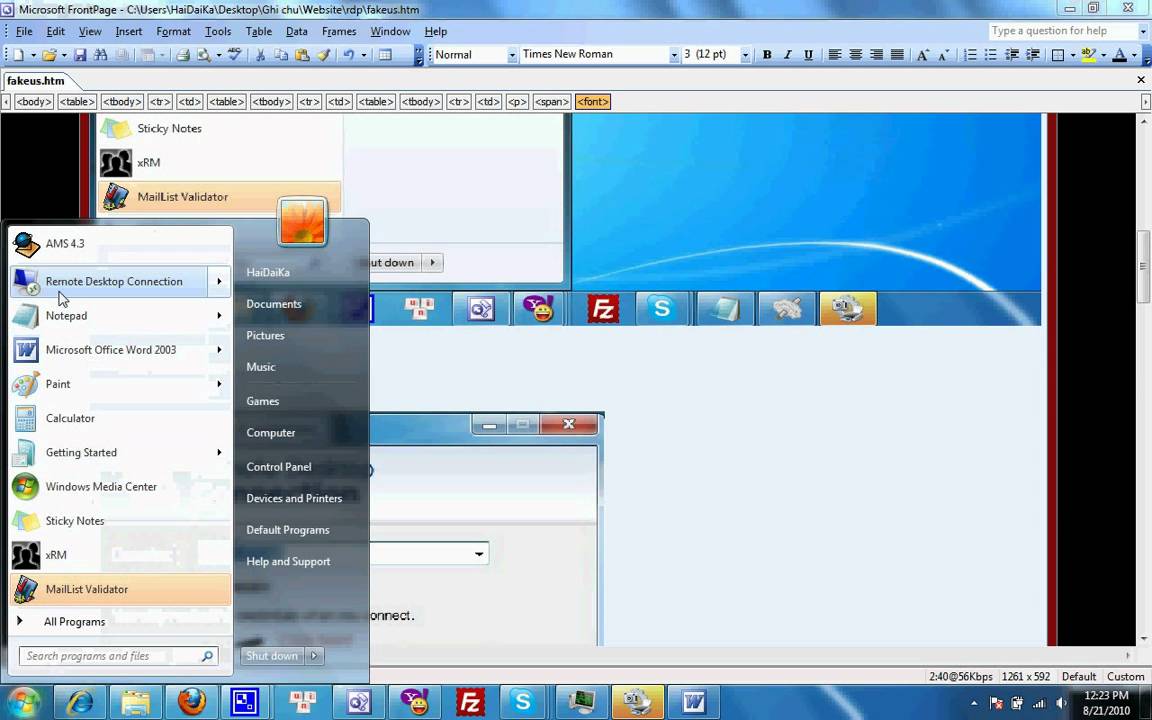
Task: Activate the Format Painter brush icon
Action: (x=323, y=55)
